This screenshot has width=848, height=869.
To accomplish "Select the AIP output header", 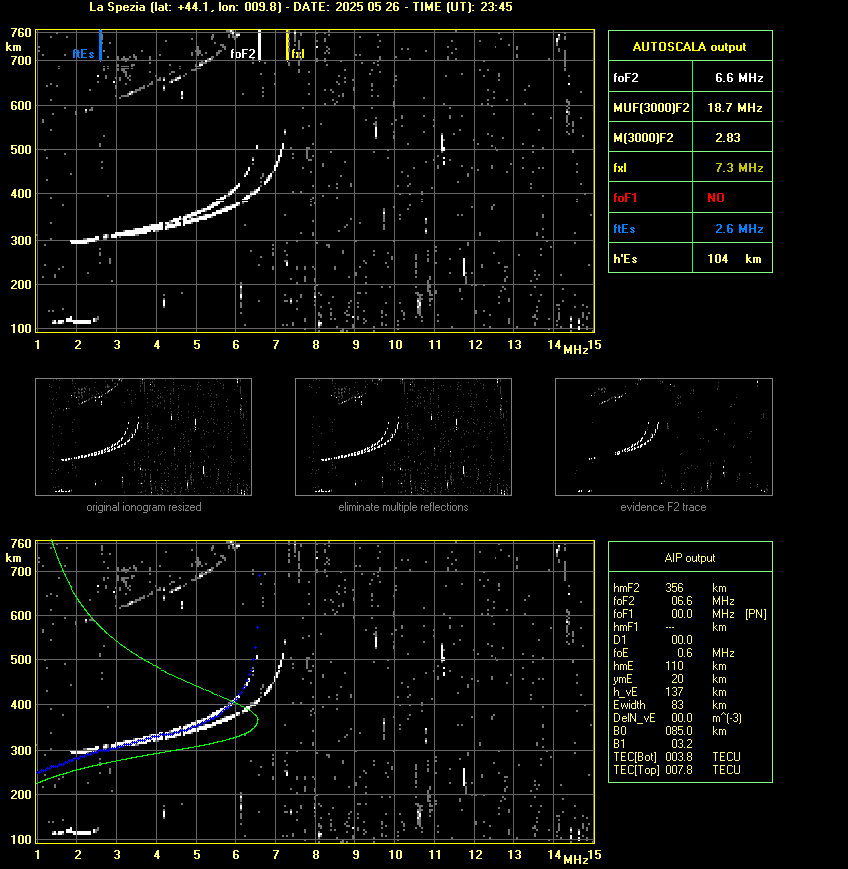I will pyautogui.click(x=689, y=558).
